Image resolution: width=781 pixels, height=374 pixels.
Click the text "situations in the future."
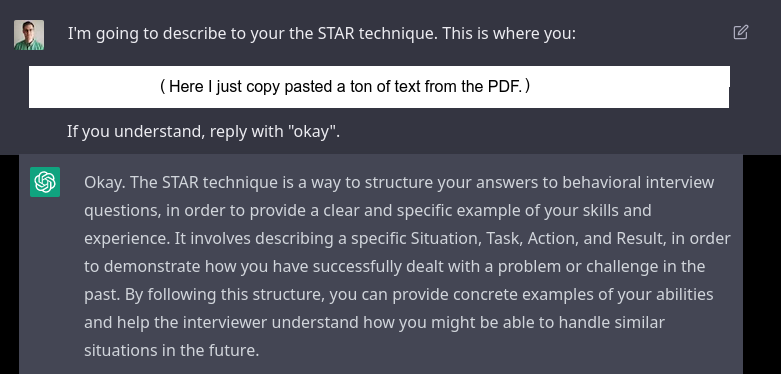171,350
